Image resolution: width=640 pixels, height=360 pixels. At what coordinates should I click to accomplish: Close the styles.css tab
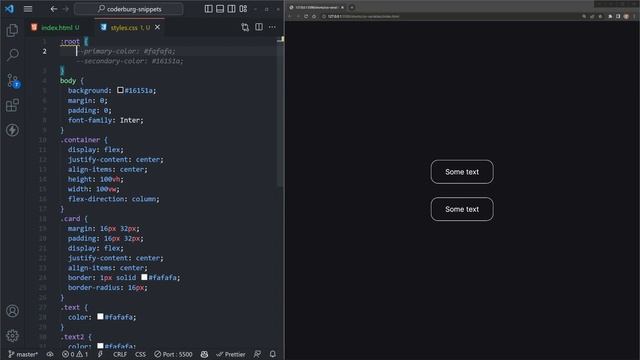coord(158,27)
